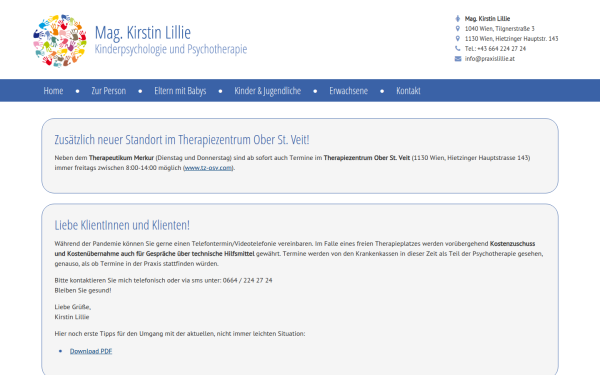Select Kinder & Jugendliche in the navigation

click(x=267, y=91)
